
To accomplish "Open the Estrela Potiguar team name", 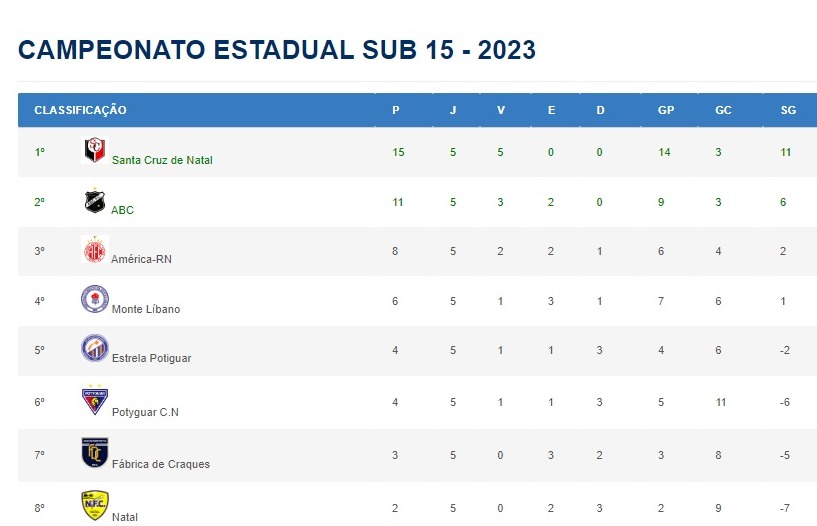I will (x=152, y=358).
